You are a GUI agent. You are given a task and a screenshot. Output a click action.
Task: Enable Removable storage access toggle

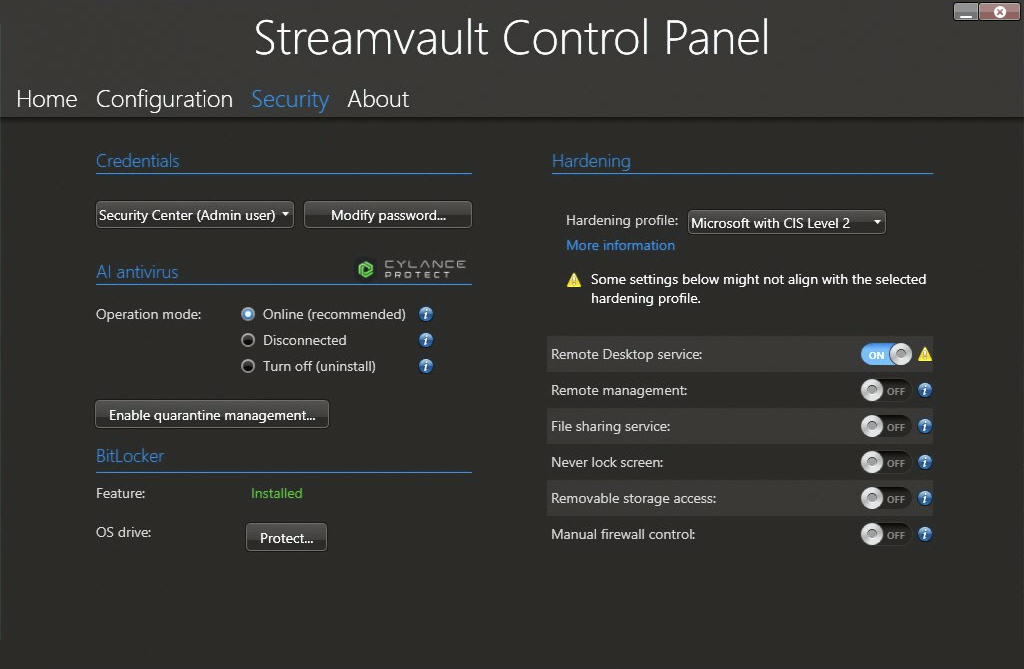[x=886, y=498]
